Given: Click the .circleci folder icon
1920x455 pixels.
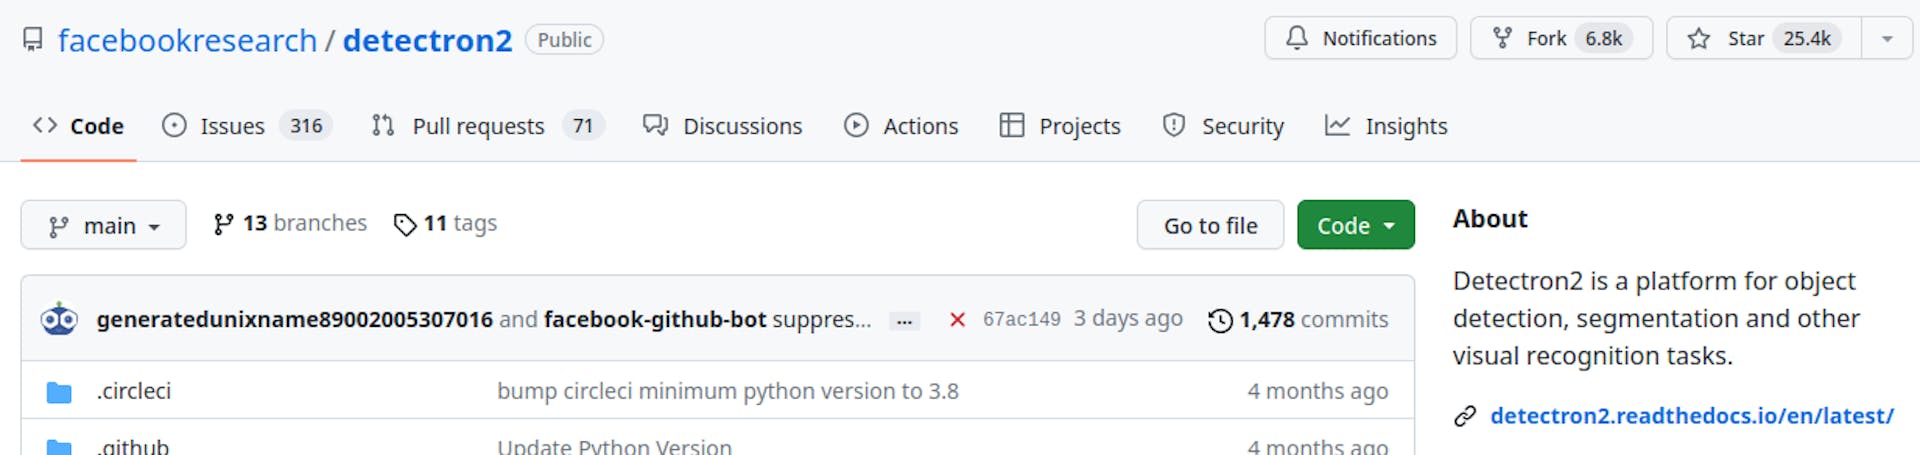Looking at the screenshot, I should (x=60, y=392).
